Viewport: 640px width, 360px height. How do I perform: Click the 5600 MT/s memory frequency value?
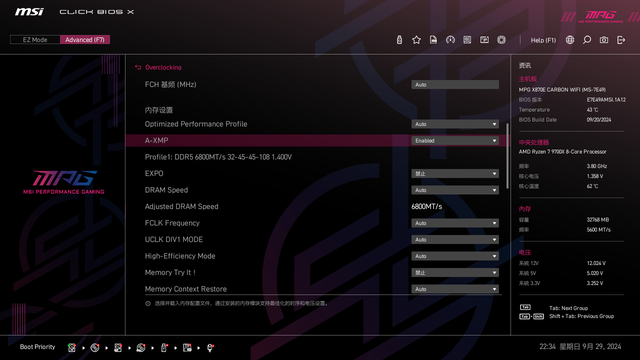point(598,230)
